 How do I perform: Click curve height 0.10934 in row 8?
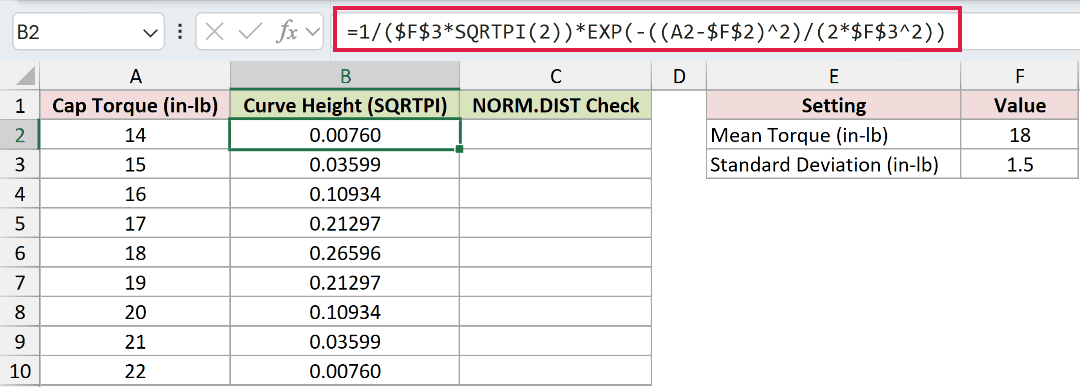click(345, 312)
